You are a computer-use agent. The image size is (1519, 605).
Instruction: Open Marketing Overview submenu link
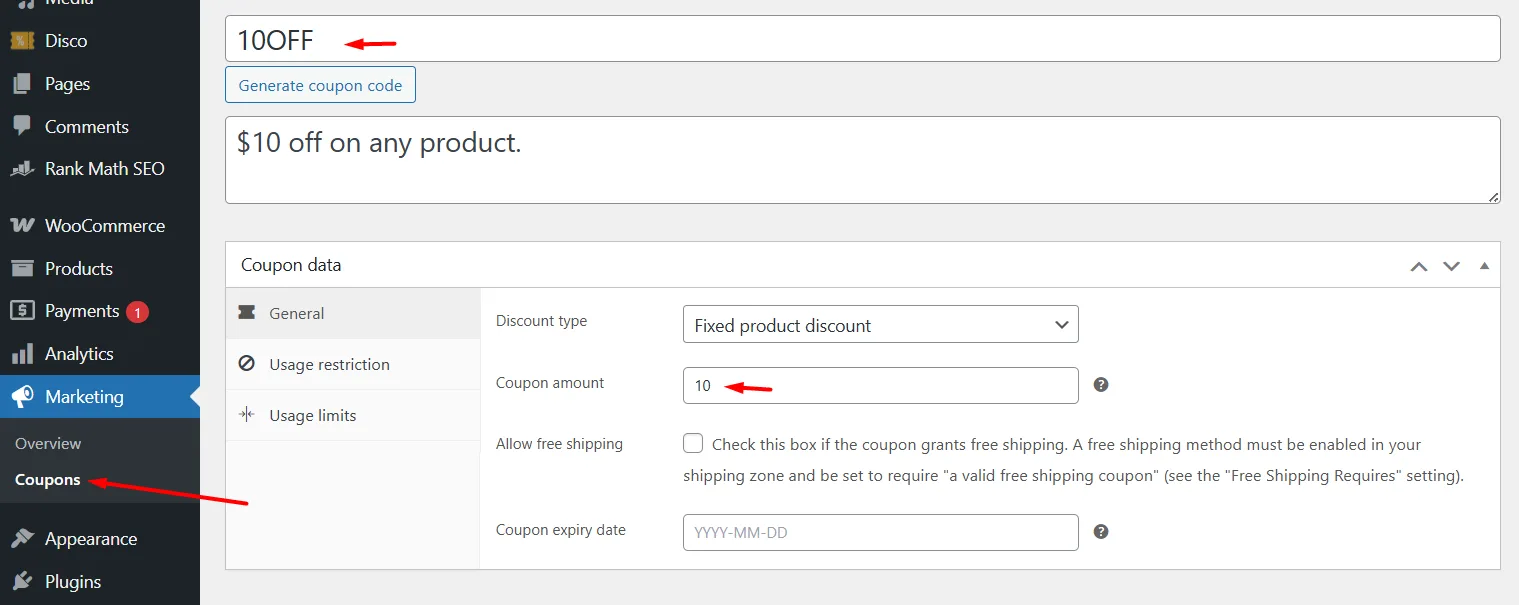tap(48, 443)
